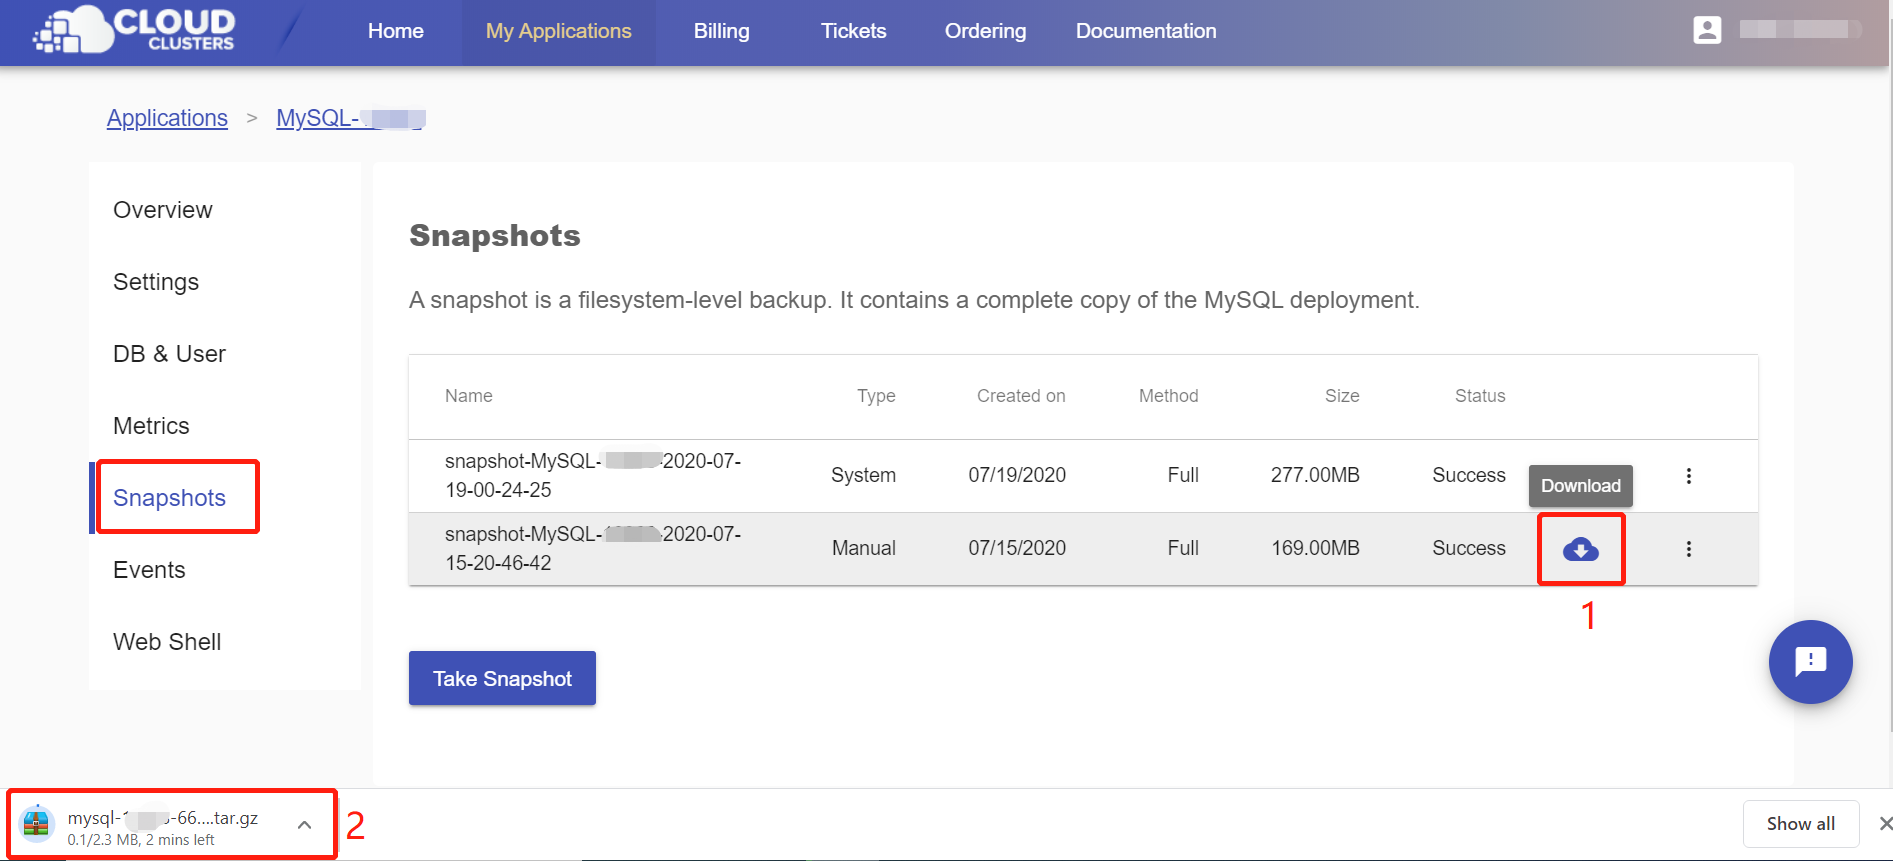Screen dimensions: 1893x861
Task: Take a new snapshot
Action: click(502, 678)
